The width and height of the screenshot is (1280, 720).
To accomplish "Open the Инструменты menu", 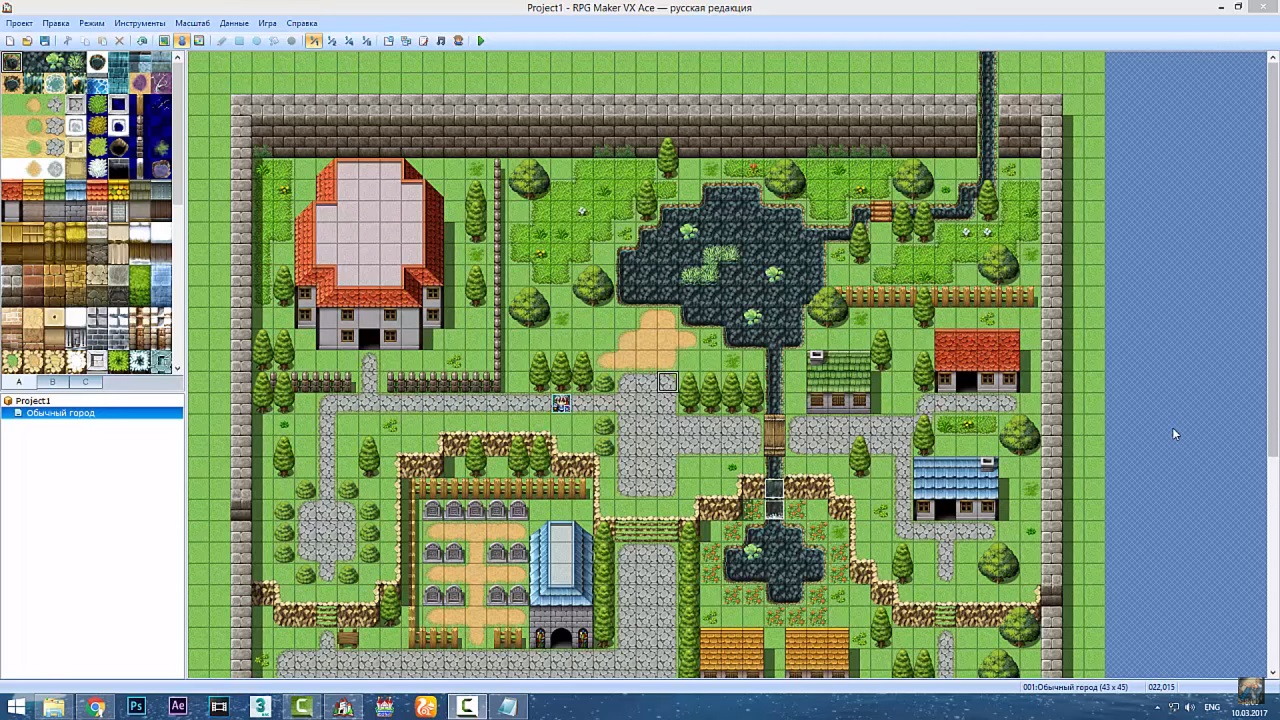I will (139, 23).
